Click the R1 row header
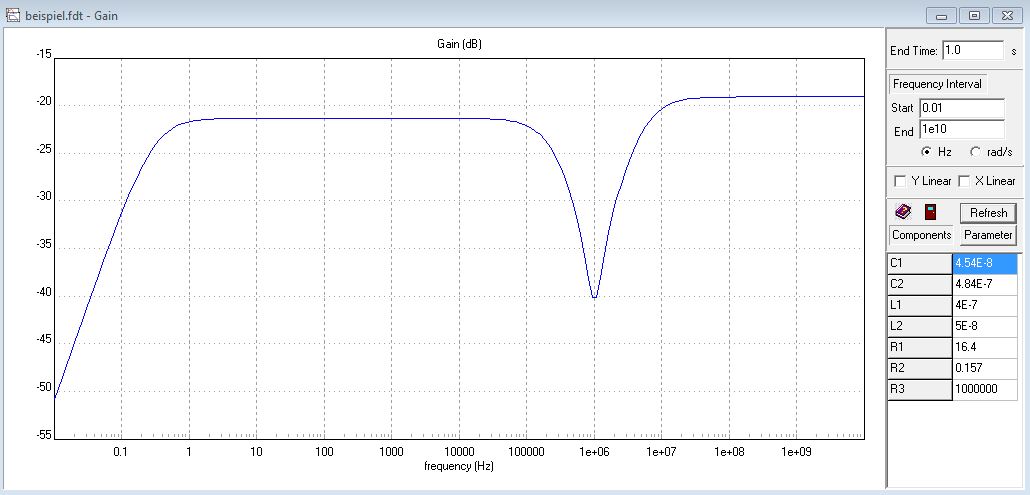This screenshot has width=1030, height=495. point(920,347)
